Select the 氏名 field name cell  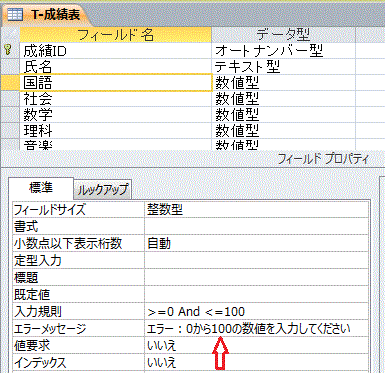click(x=115, y=67)
